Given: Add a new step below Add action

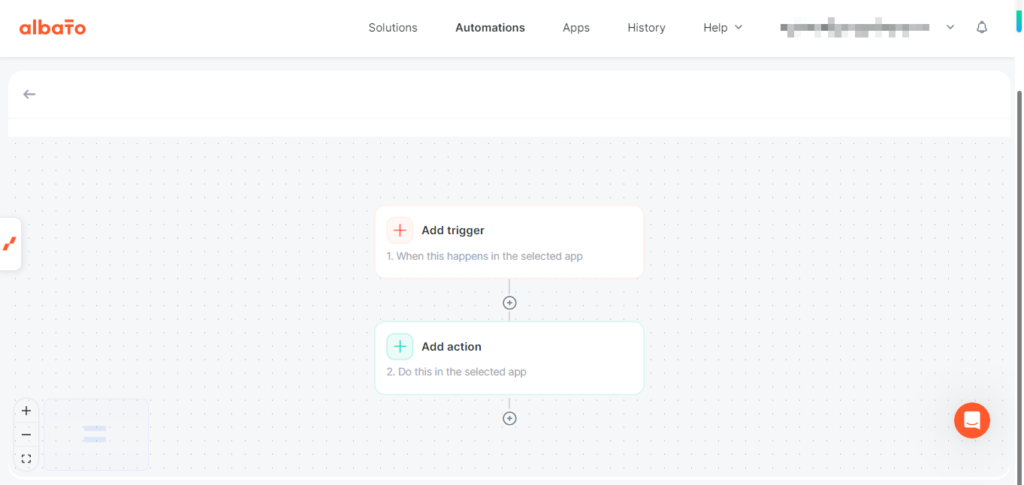Looking at the screenshot, I should click(x=509, y=418).
